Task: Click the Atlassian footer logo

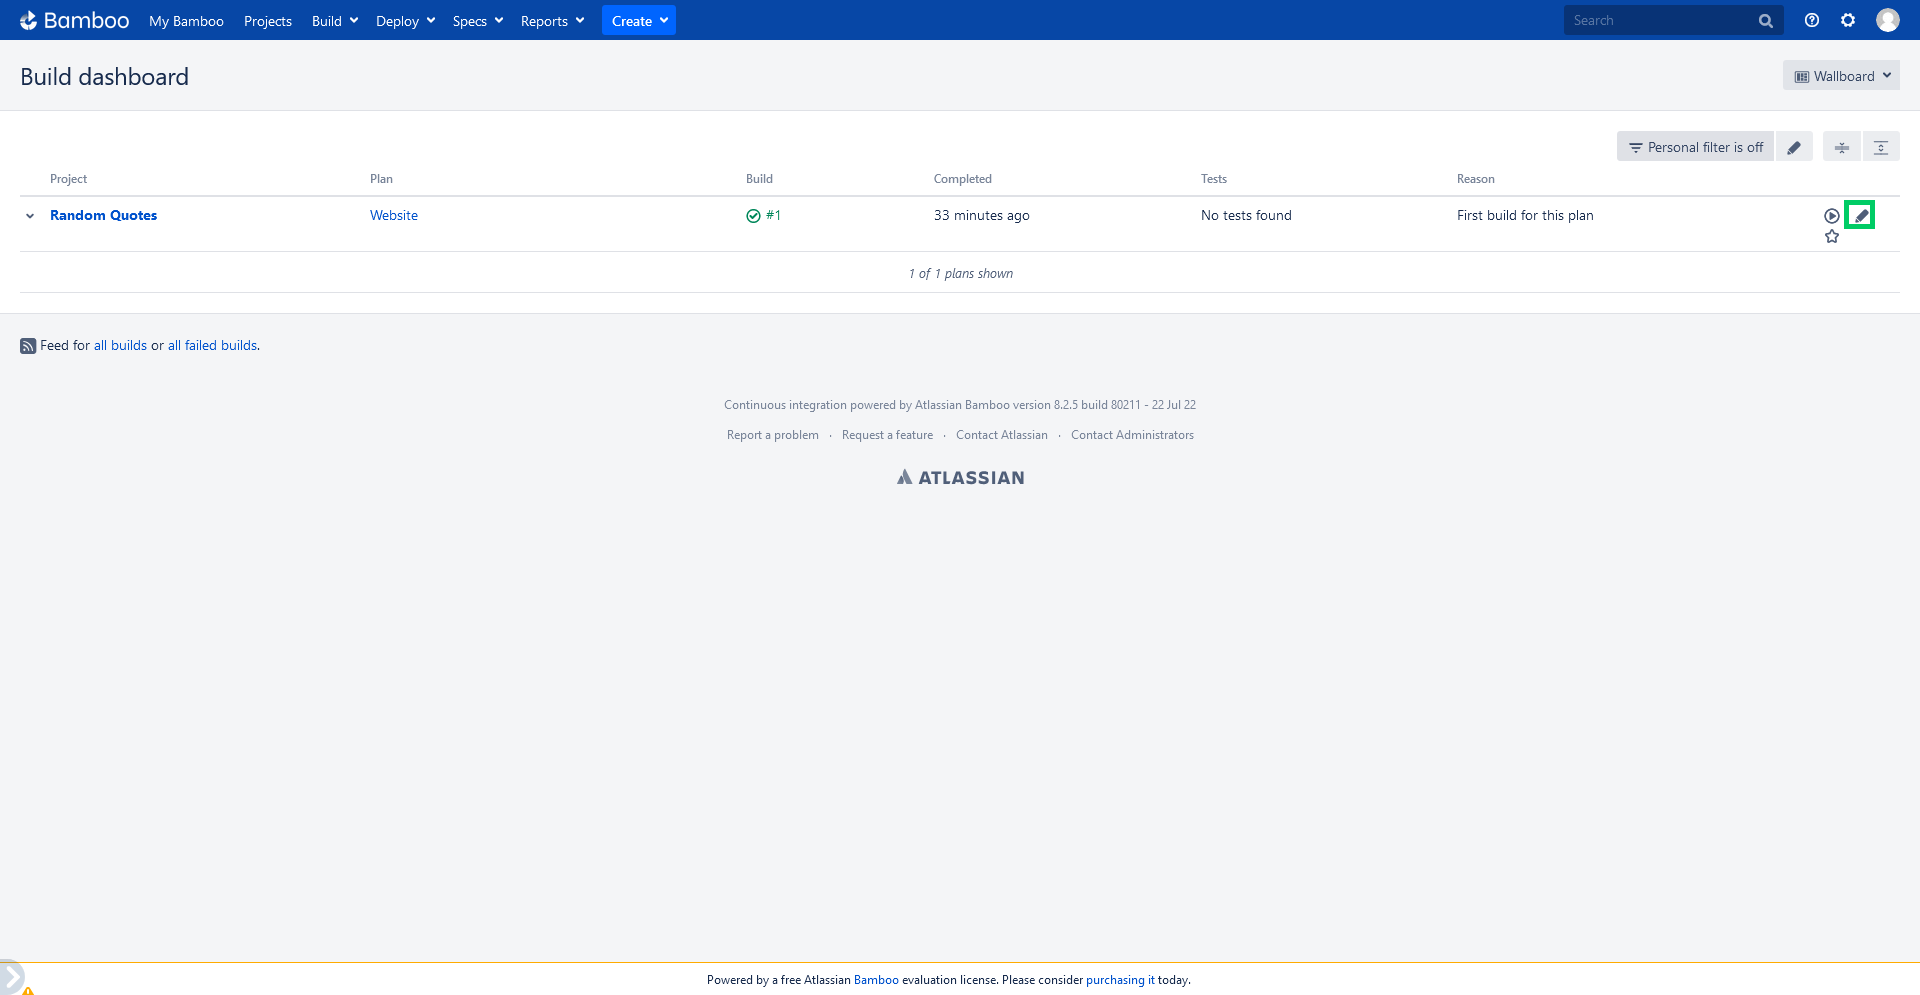Action: click(960, 478)
